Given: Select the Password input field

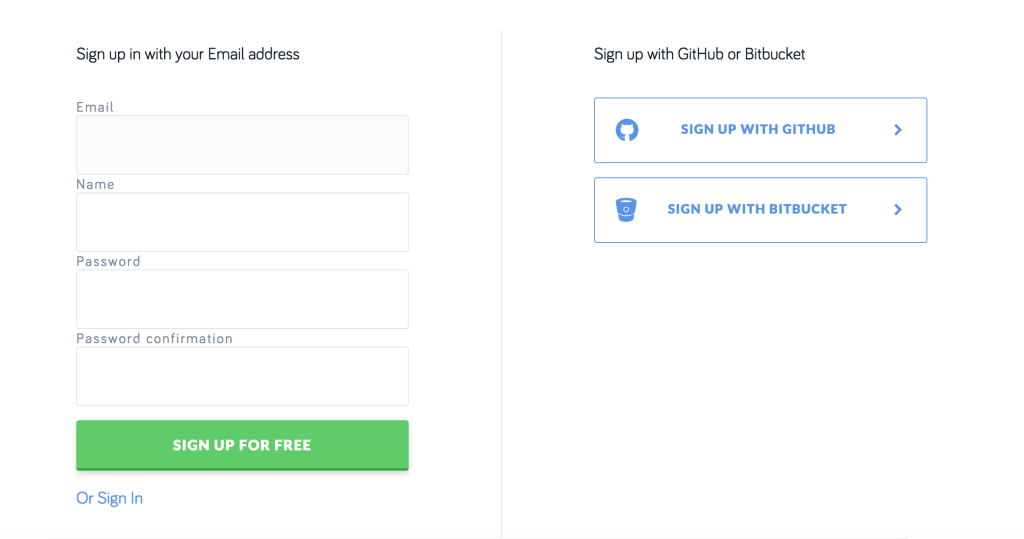Looking at the screenshot, I should point(242,299).
